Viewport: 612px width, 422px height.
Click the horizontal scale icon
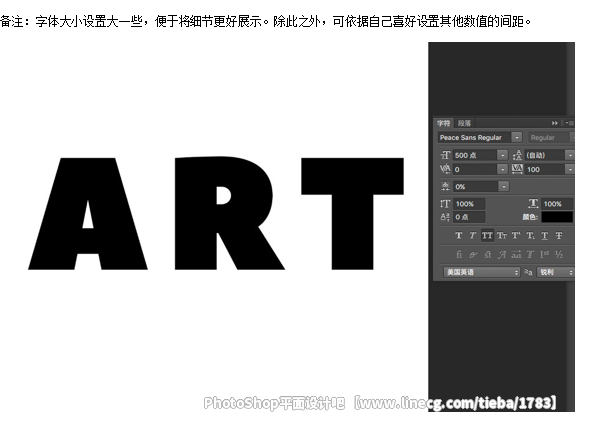point(533,203)
